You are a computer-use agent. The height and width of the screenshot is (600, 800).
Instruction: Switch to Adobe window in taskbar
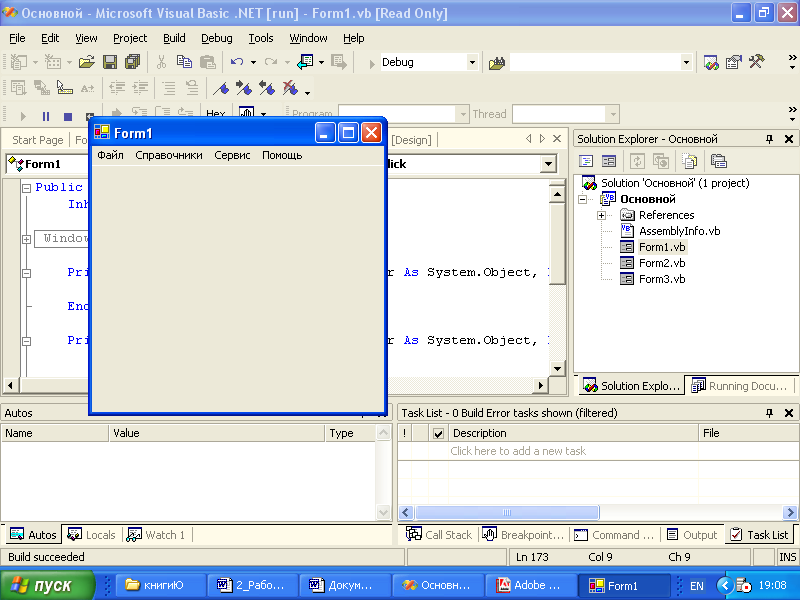pyautogui.click(x=531, y=585)
